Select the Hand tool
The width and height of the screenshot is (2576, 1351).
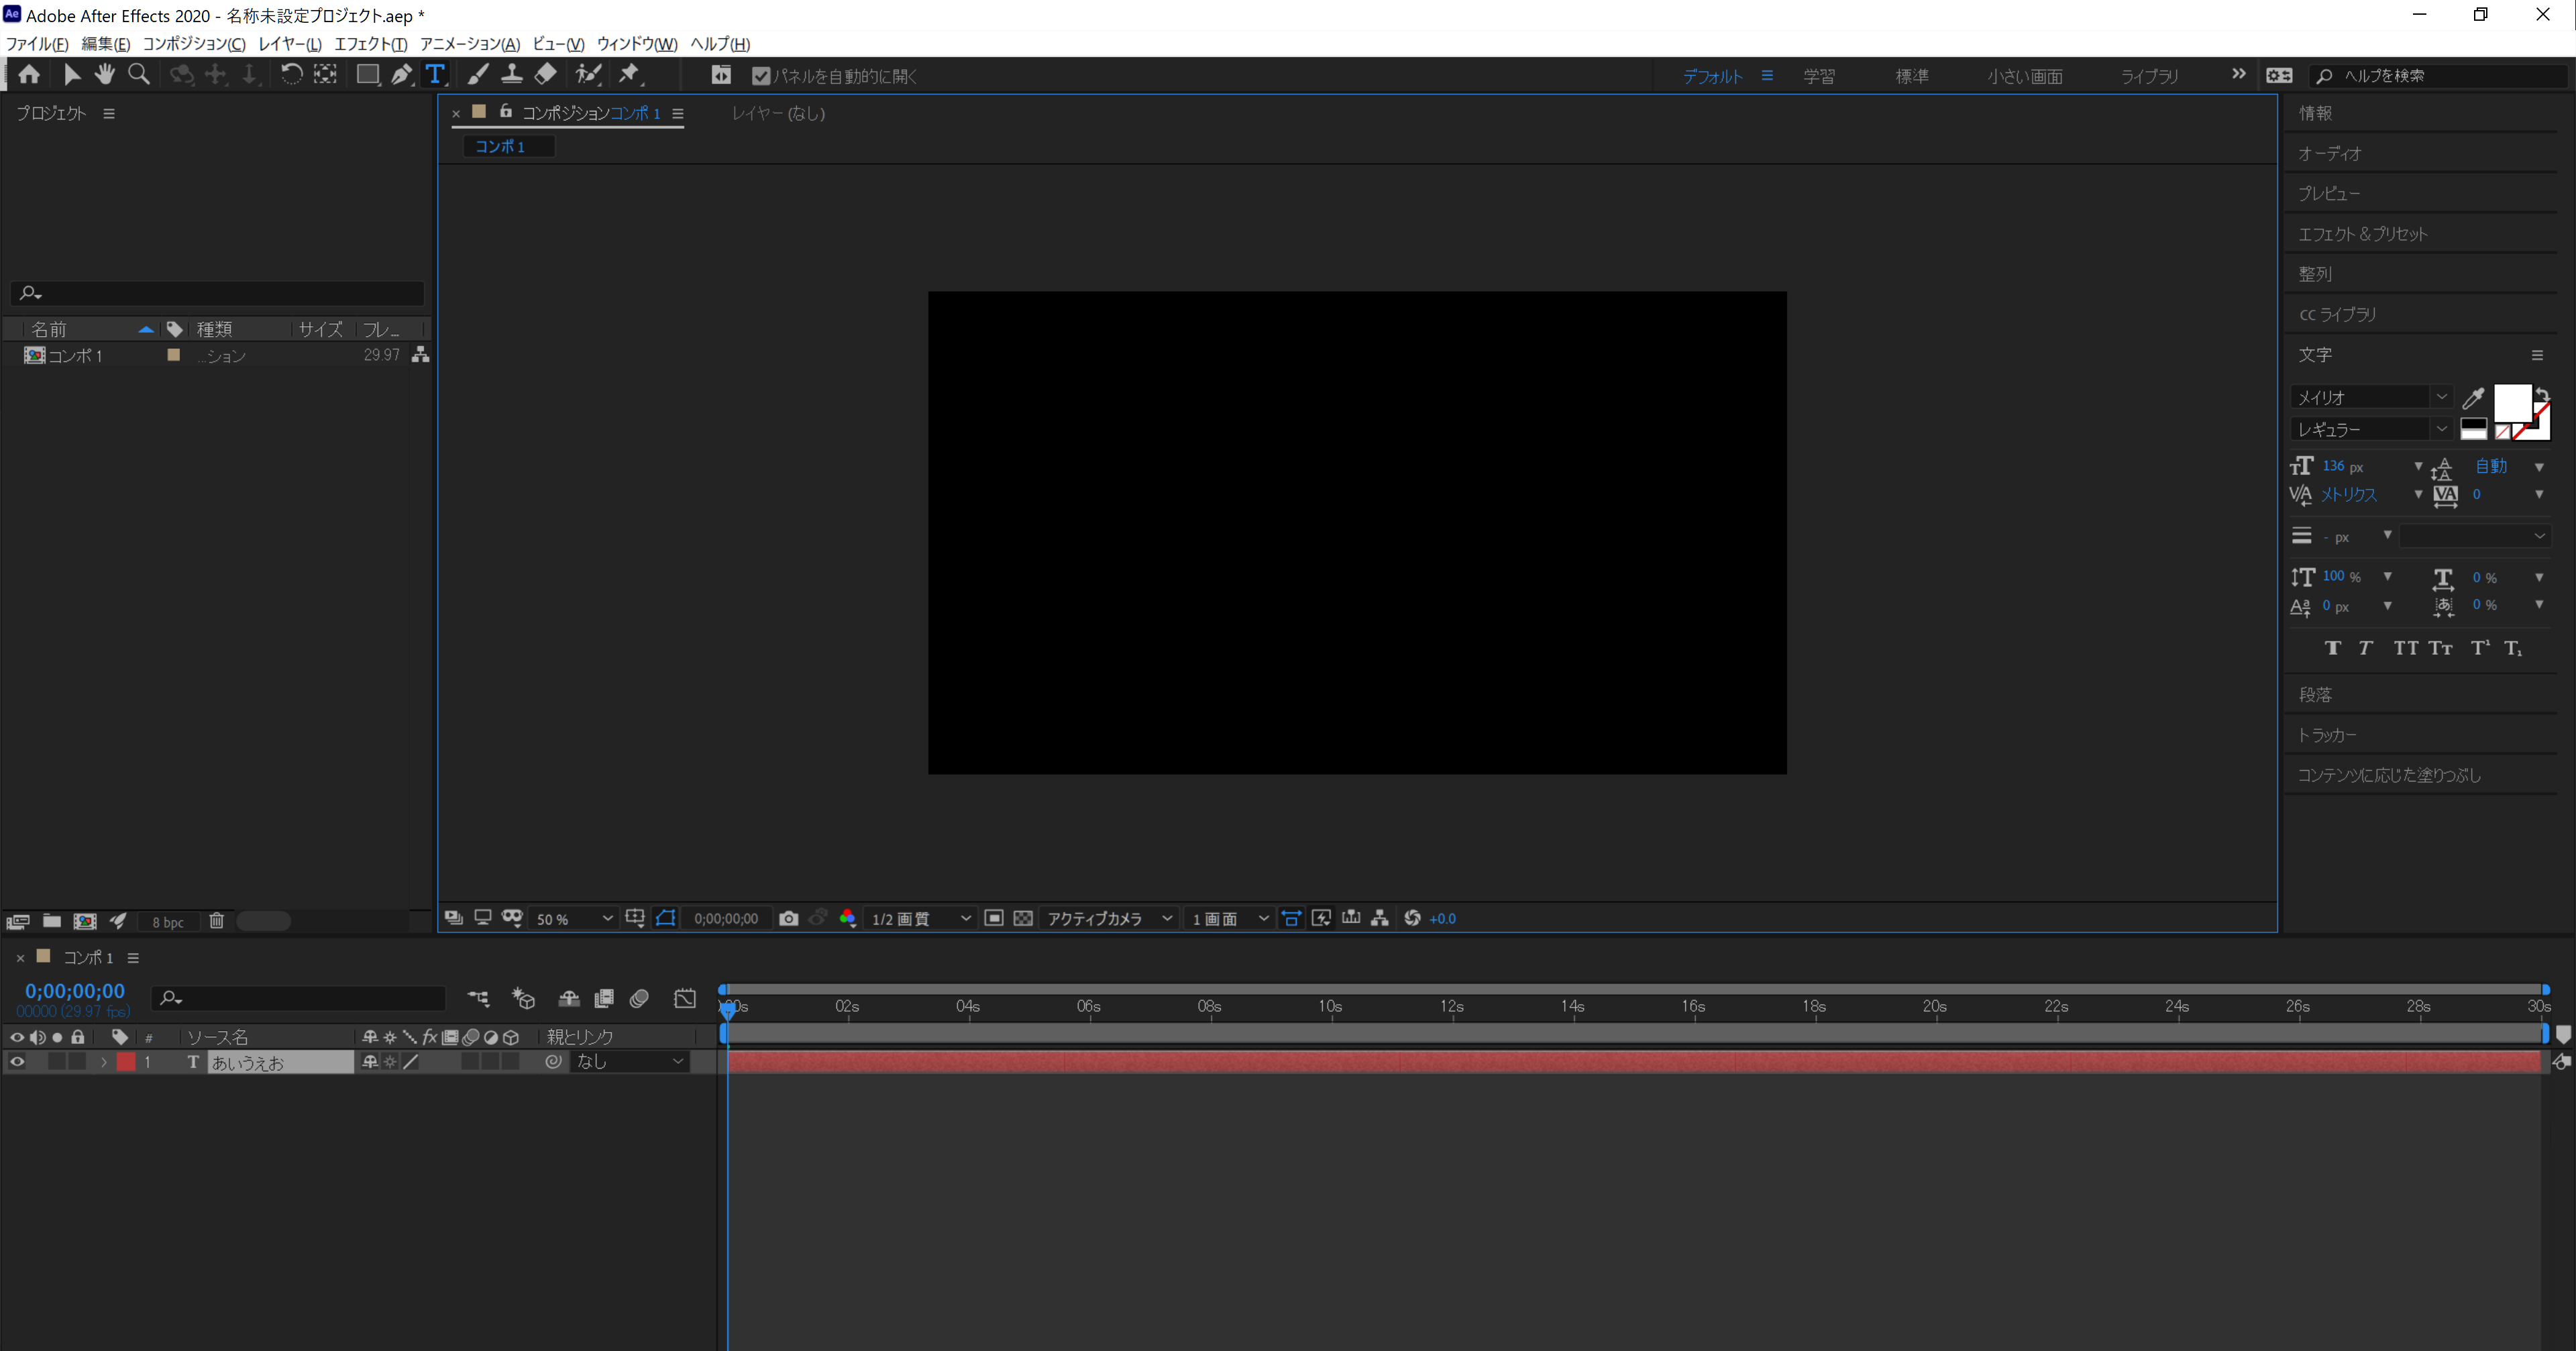[x=105, y=75]
